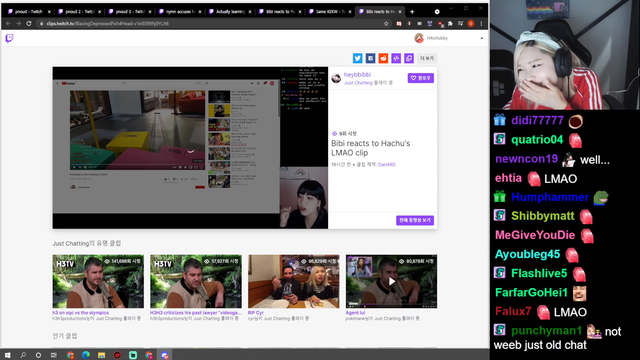The width and height of the screenshot is (640, 360).
Task: Click the 더 보기 more button
Action: pos(427,58)
